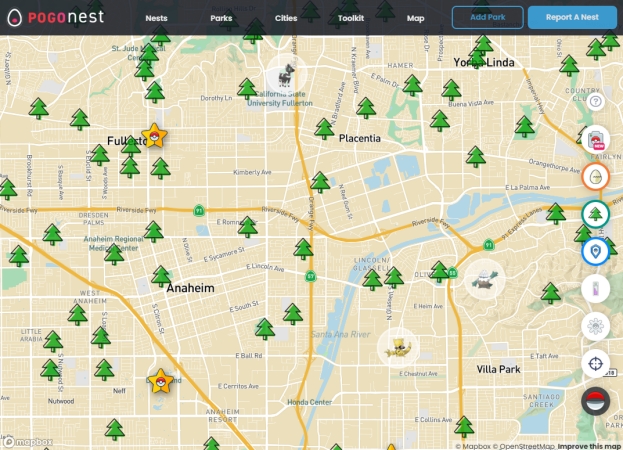623x450 pixels.
Task: Open the Map menu item
Action: (416, 18)
